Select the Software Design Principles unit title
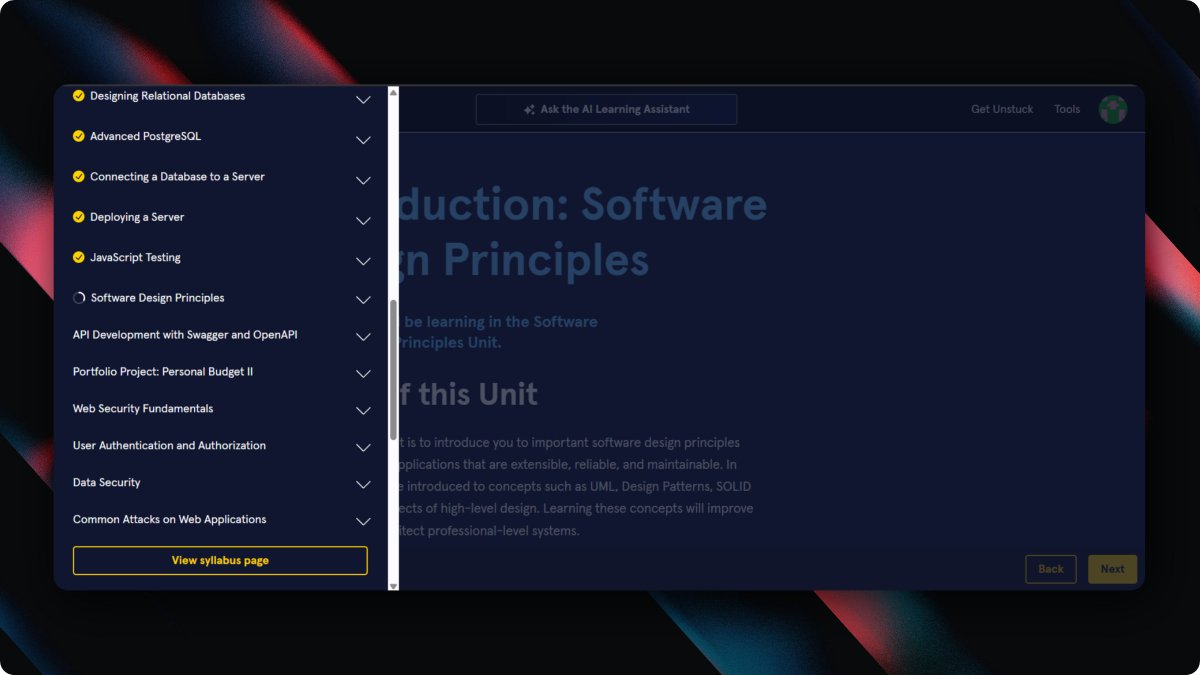Screen dimensions: 1200x675 [157, 298]
